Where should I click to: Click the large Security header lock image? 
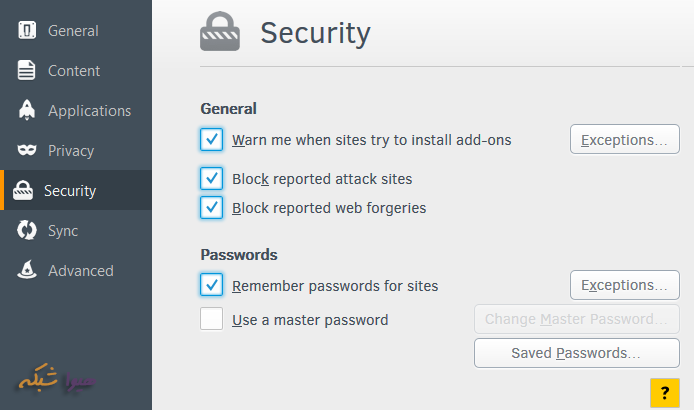point(220,33)
